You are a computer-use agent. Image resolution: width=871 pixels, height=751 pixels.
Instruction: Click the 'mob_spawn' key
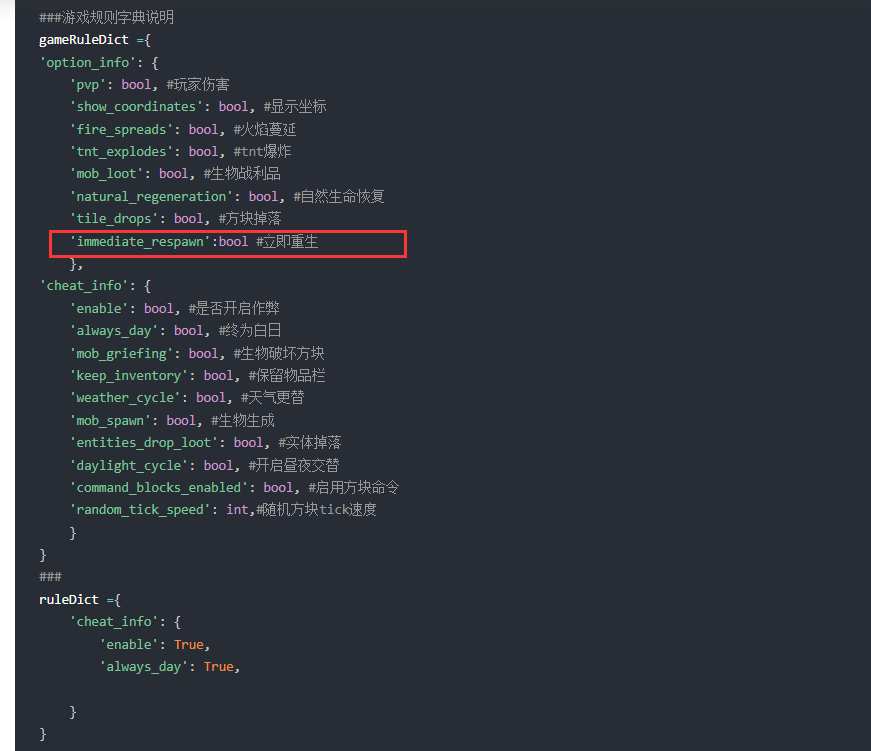[110, 421]
